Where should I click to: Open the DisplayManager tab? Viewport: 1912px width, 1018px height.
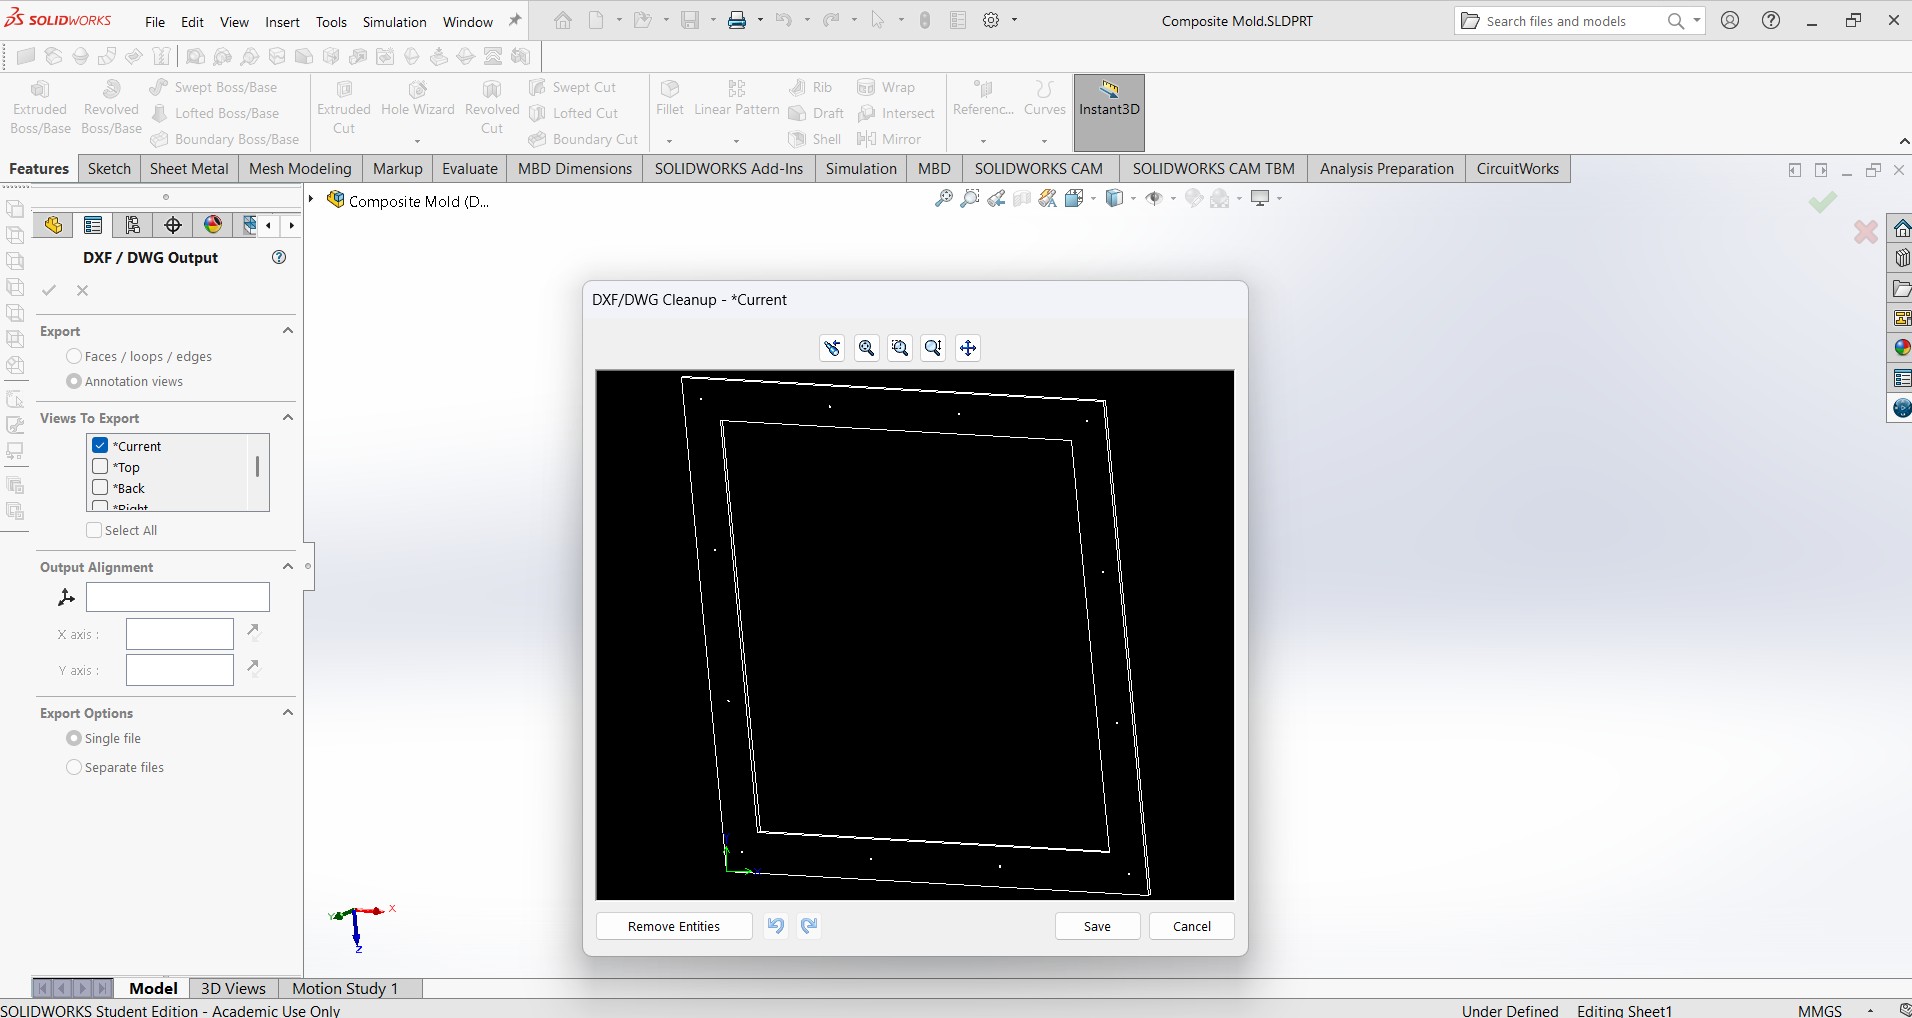pos(213,225)
